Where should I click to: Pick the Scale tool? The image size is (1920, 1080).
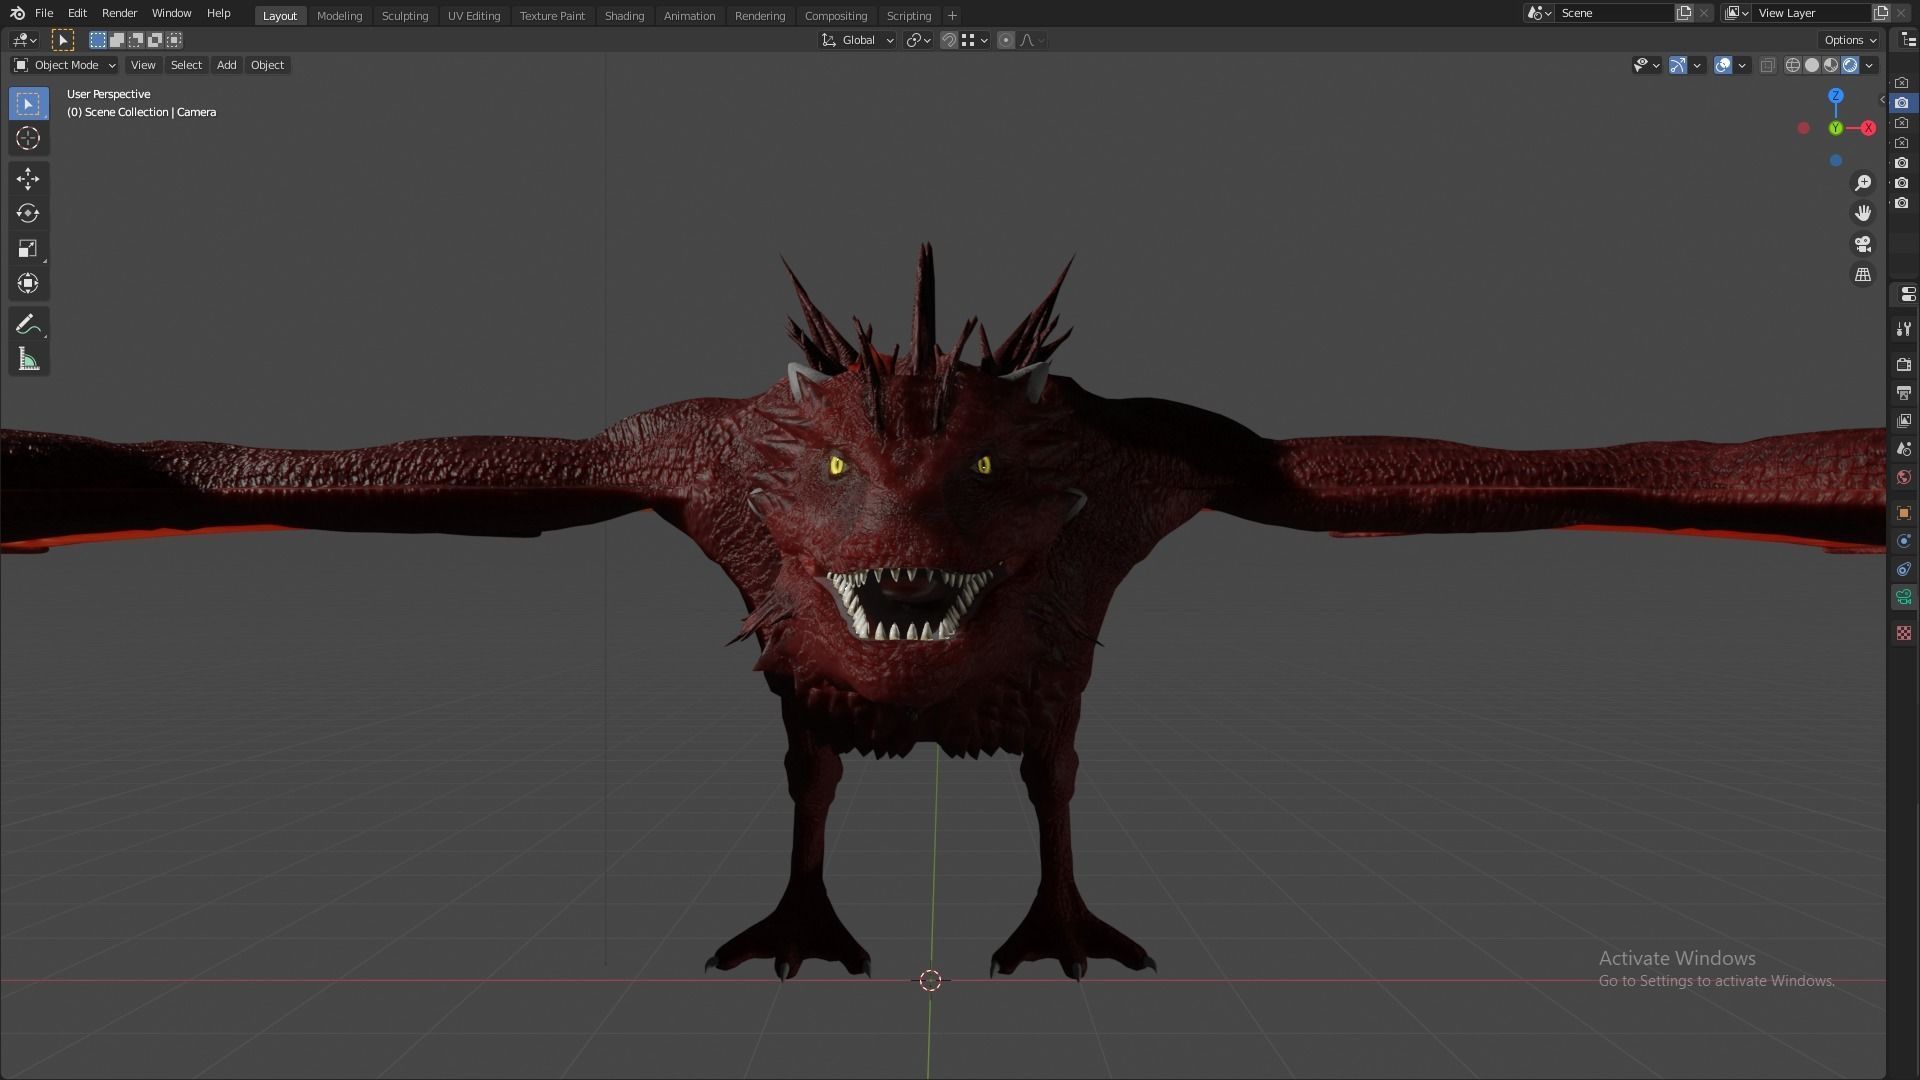[x=28, y=248]
